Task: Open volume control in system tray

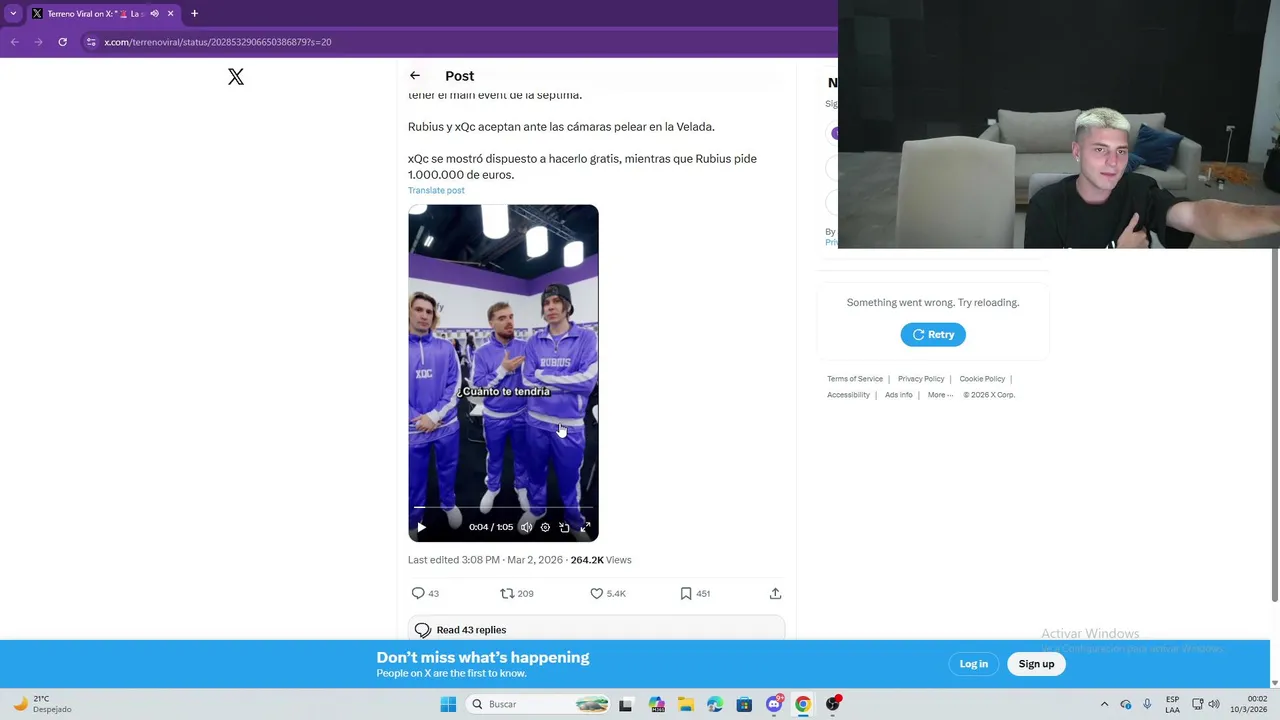Action: [x=1216, y=704]
